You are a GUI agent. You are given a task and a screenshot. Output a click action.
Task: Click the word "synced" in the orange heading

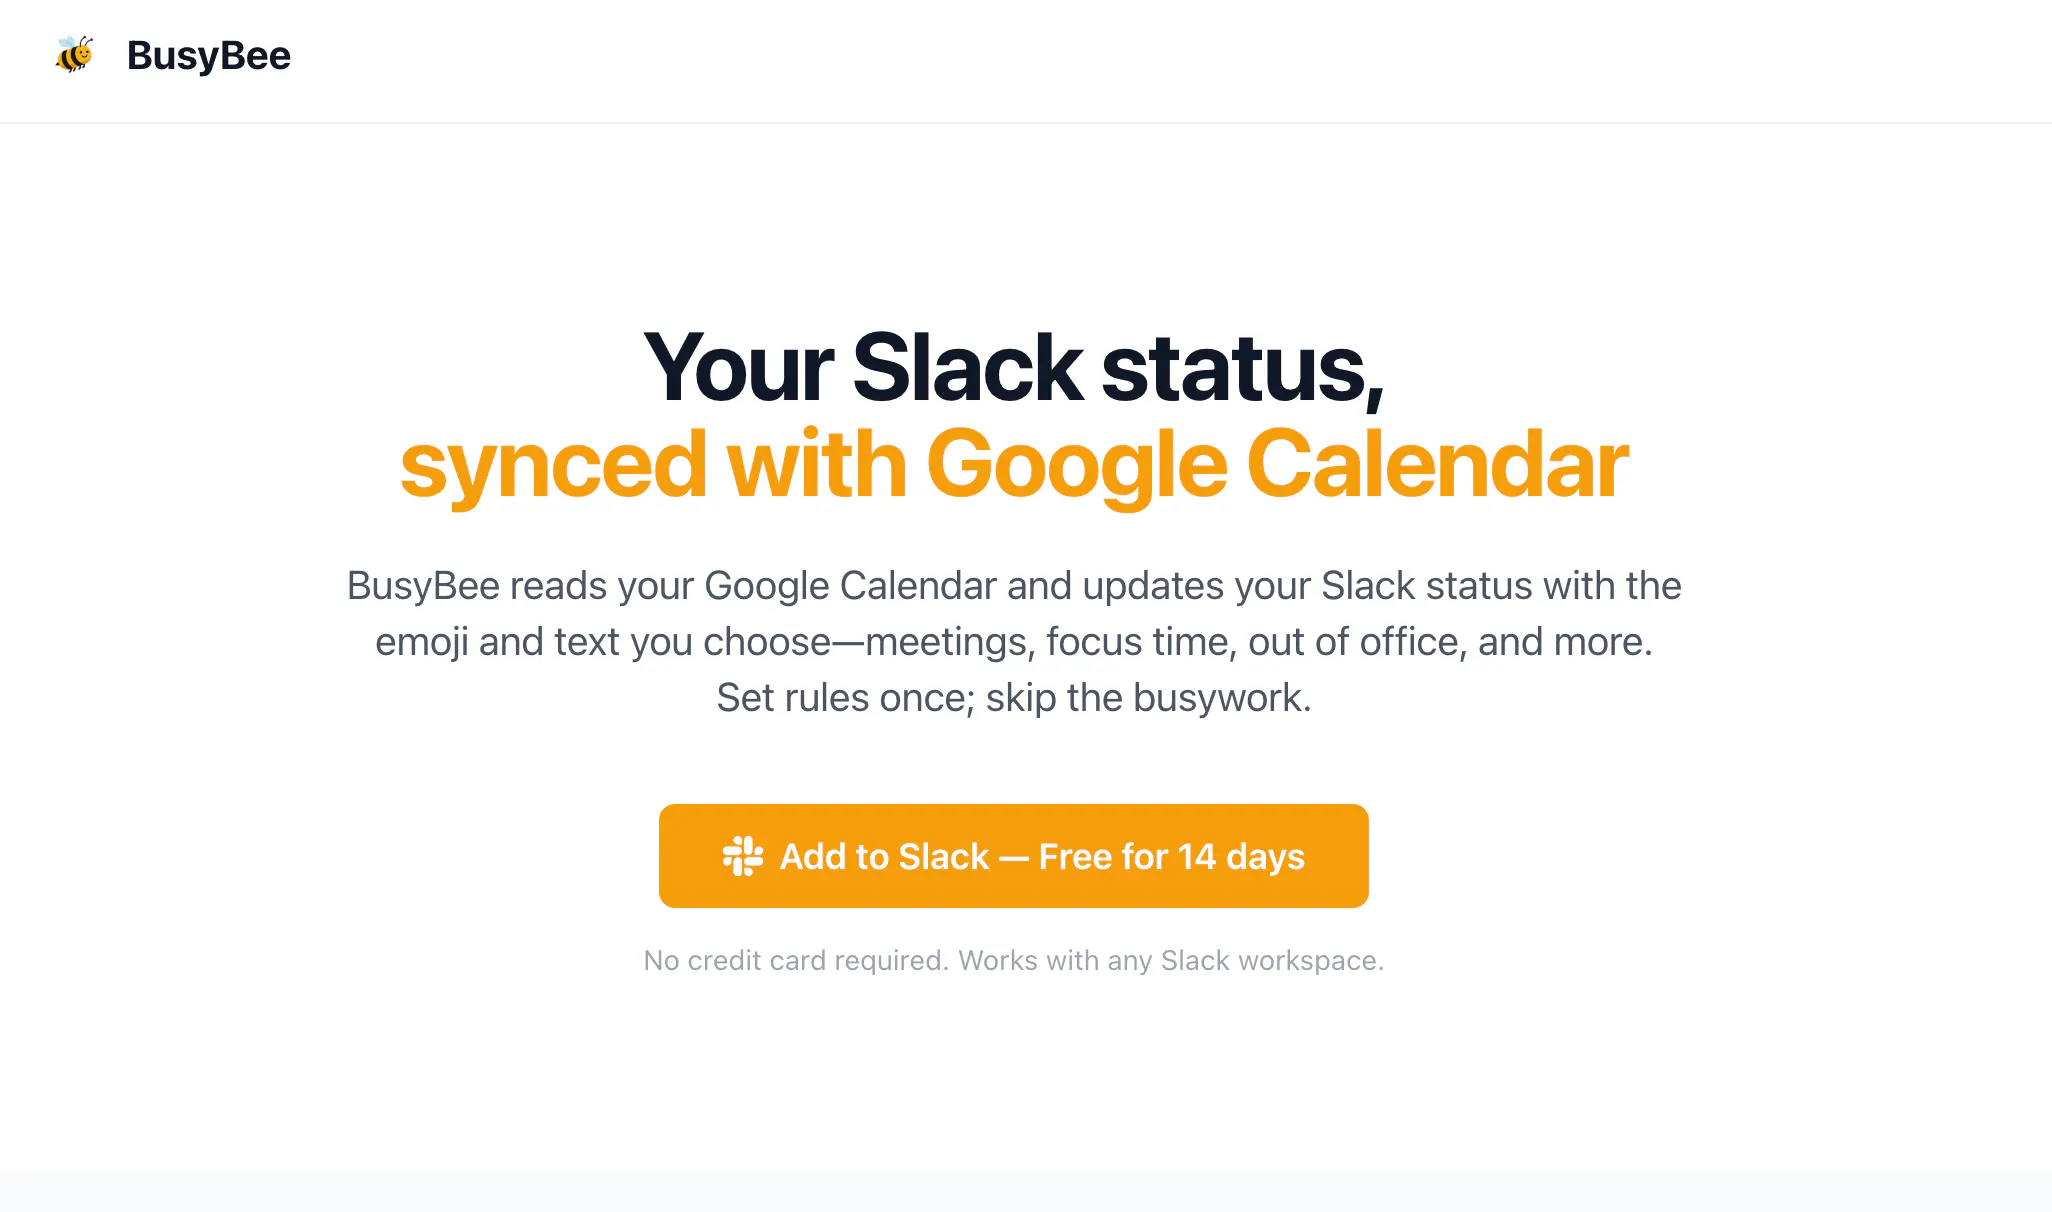554,468
